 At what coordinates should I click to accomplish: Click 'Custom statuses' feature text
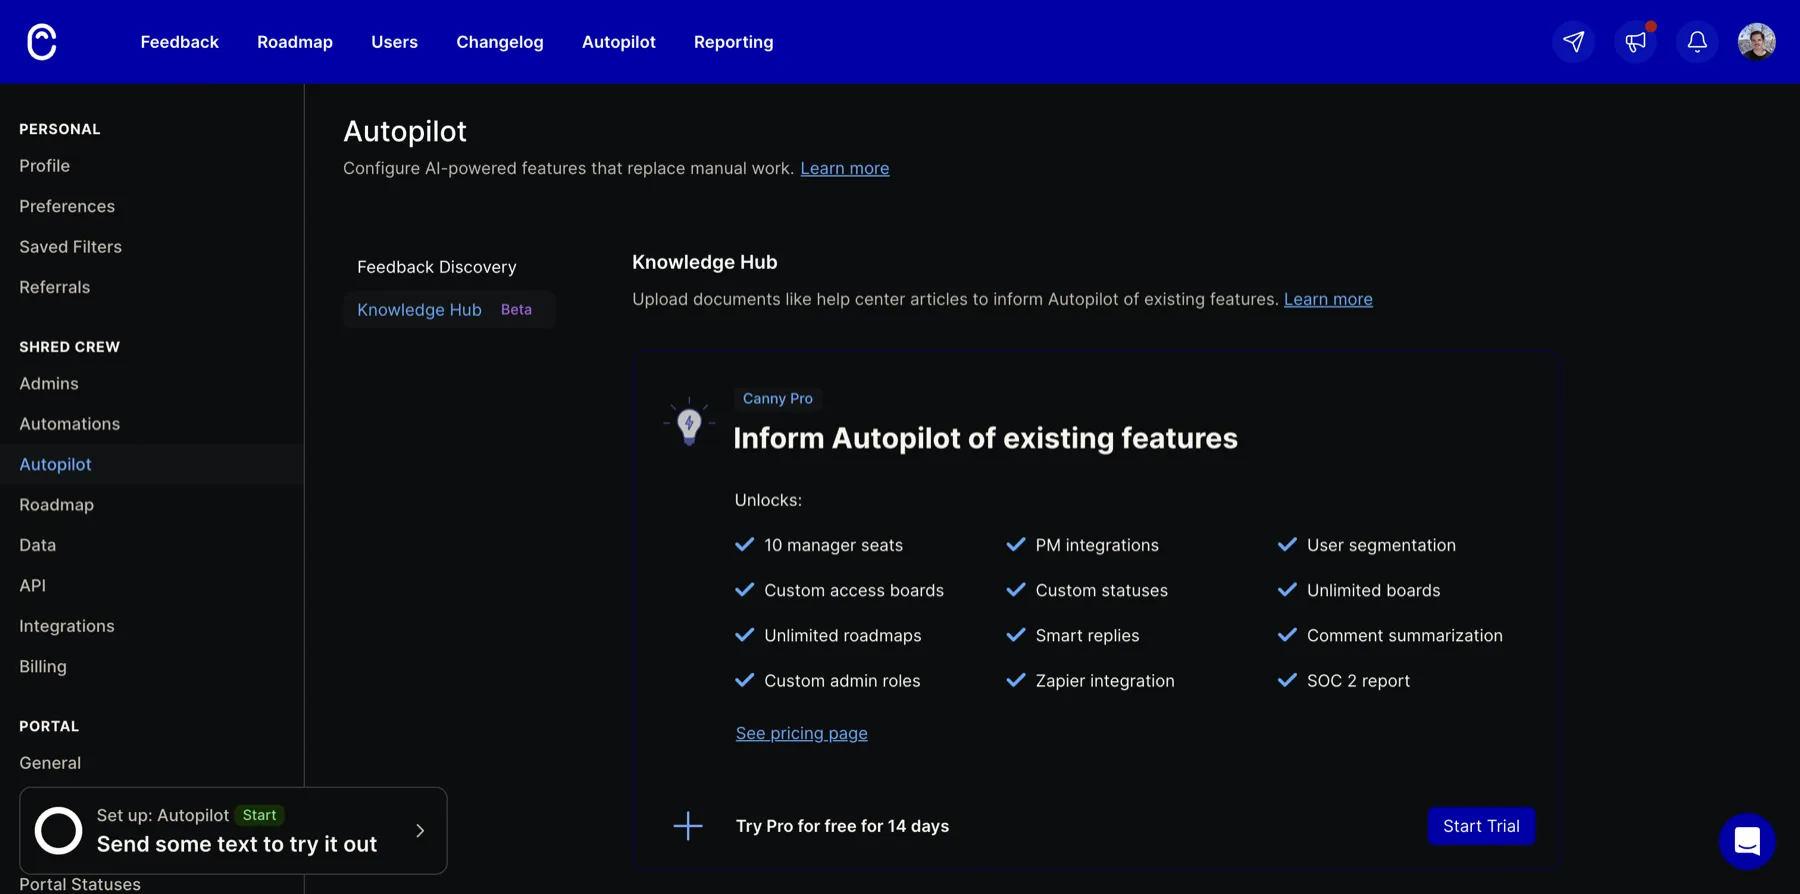coord(1102,590)
